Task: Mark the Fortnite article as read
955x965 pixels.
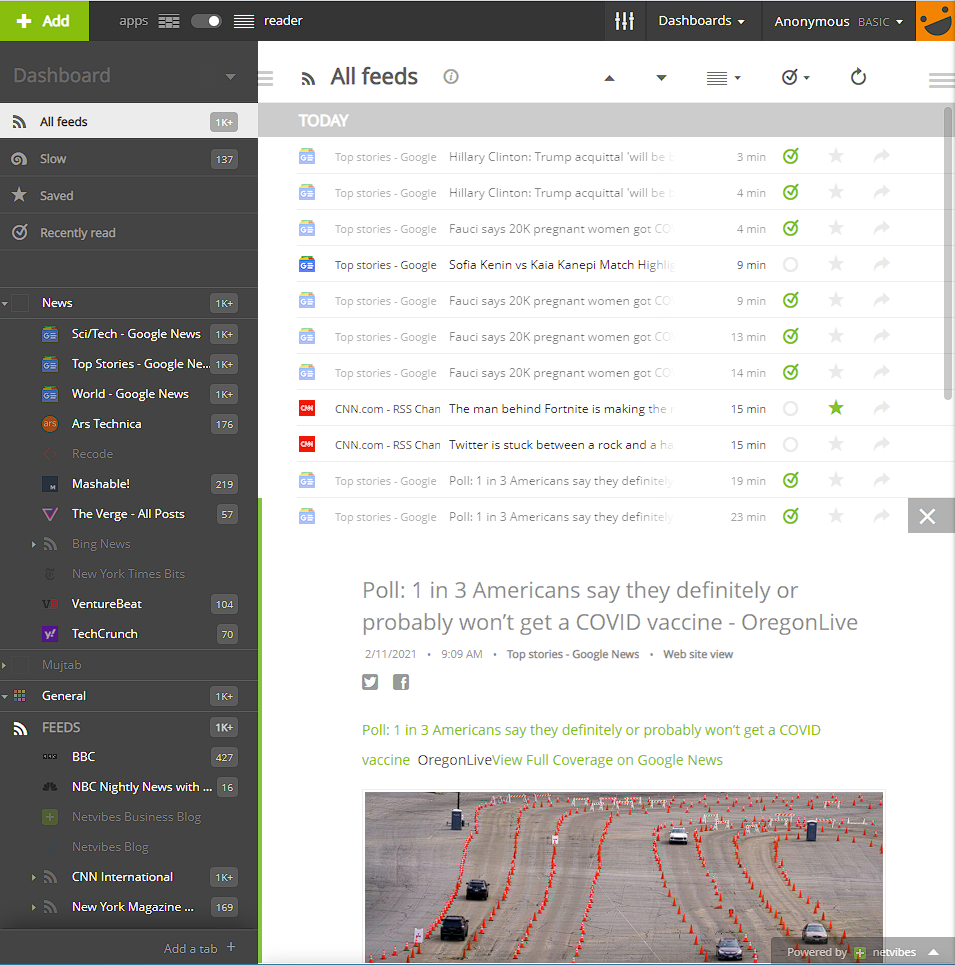Action: (791, 409)
